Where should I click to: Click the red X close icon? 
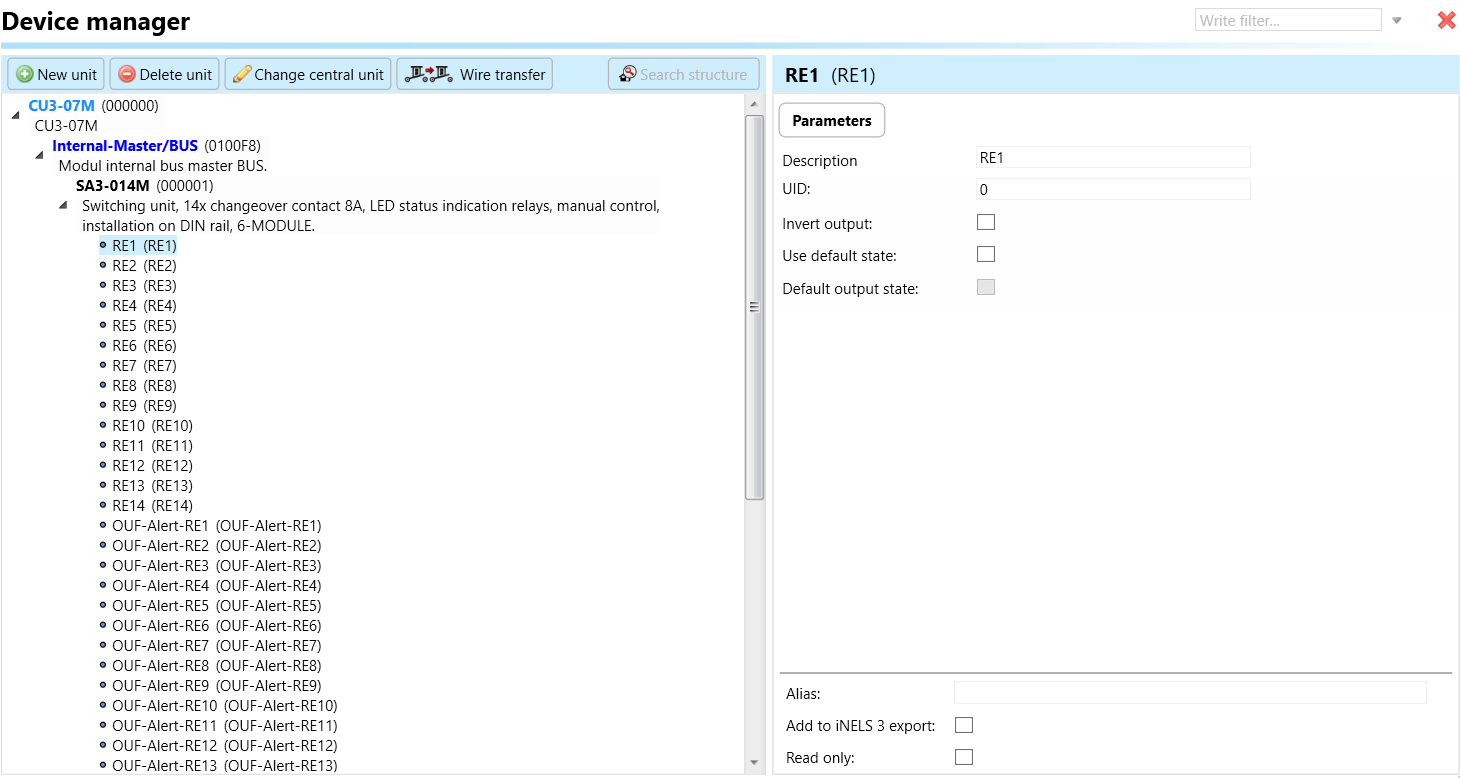point(1446,20)
